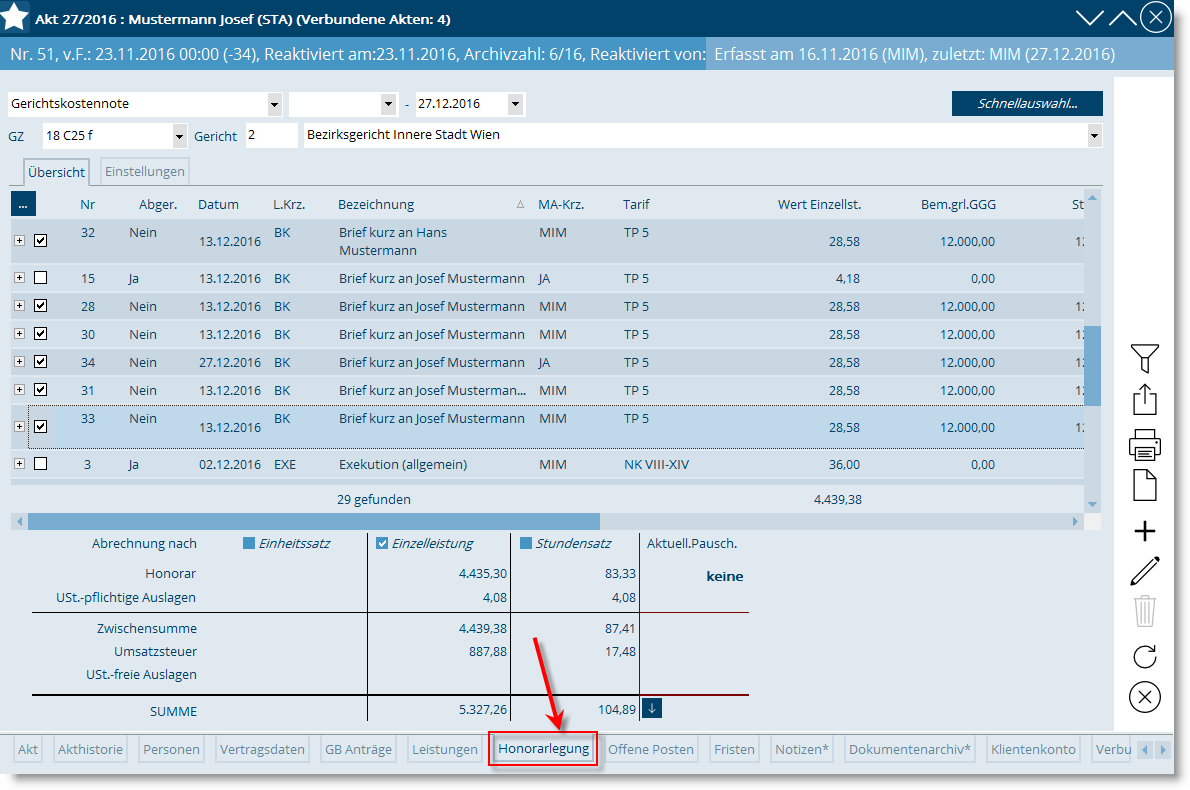Switch to the Einstellungen tab
Image resolution: width=1190 pixels, height=790 pixels.
(144, 172)
